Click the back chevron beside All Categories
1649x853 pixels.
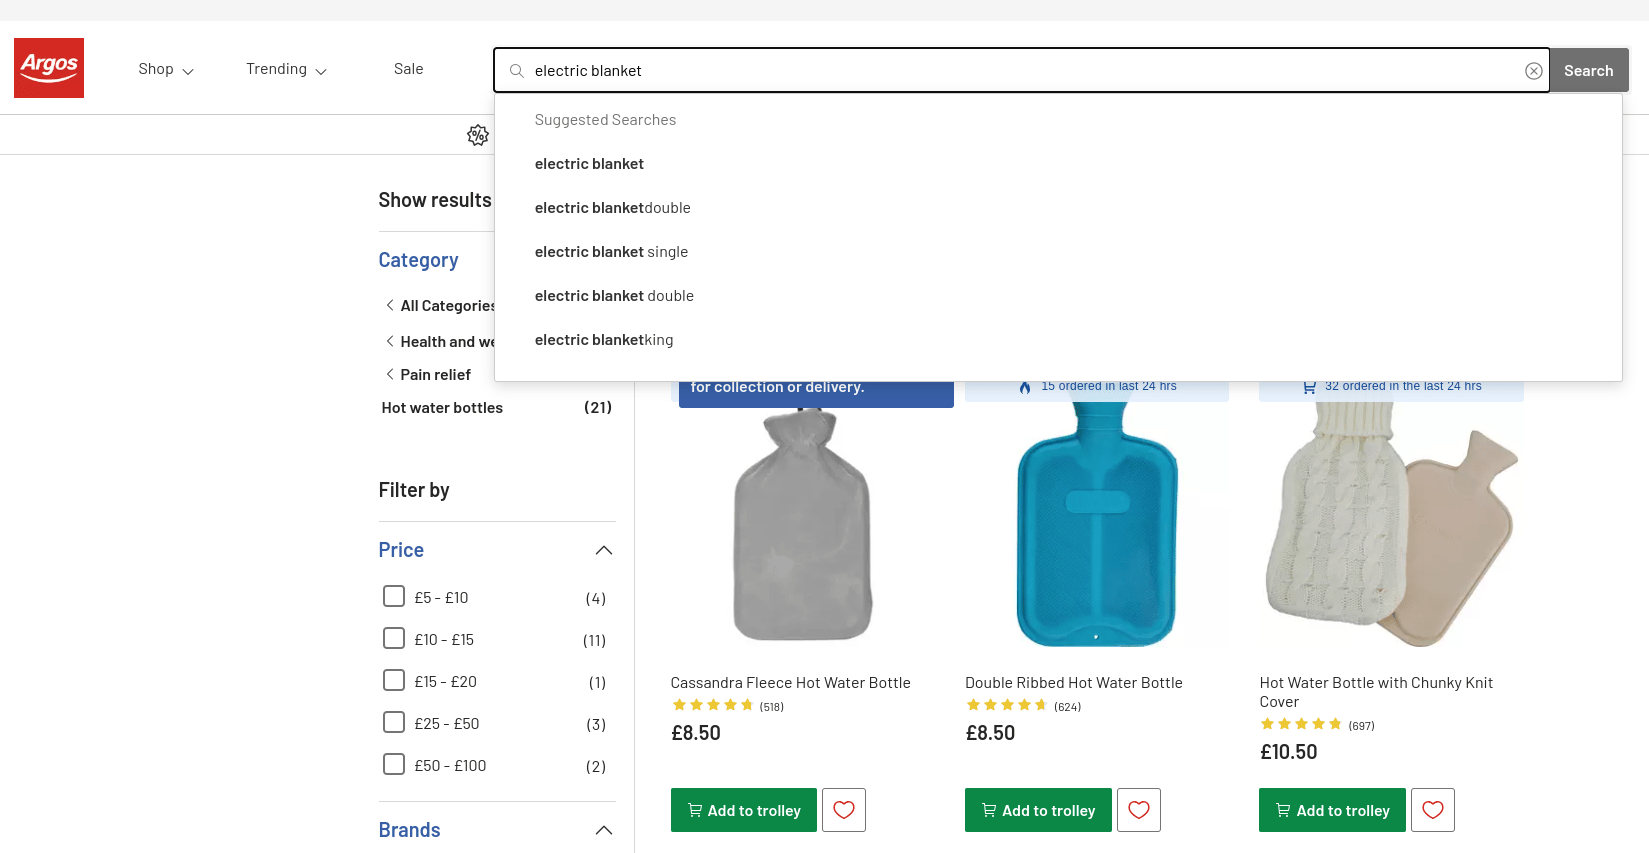pyautogui.click(x=389, y=305)
